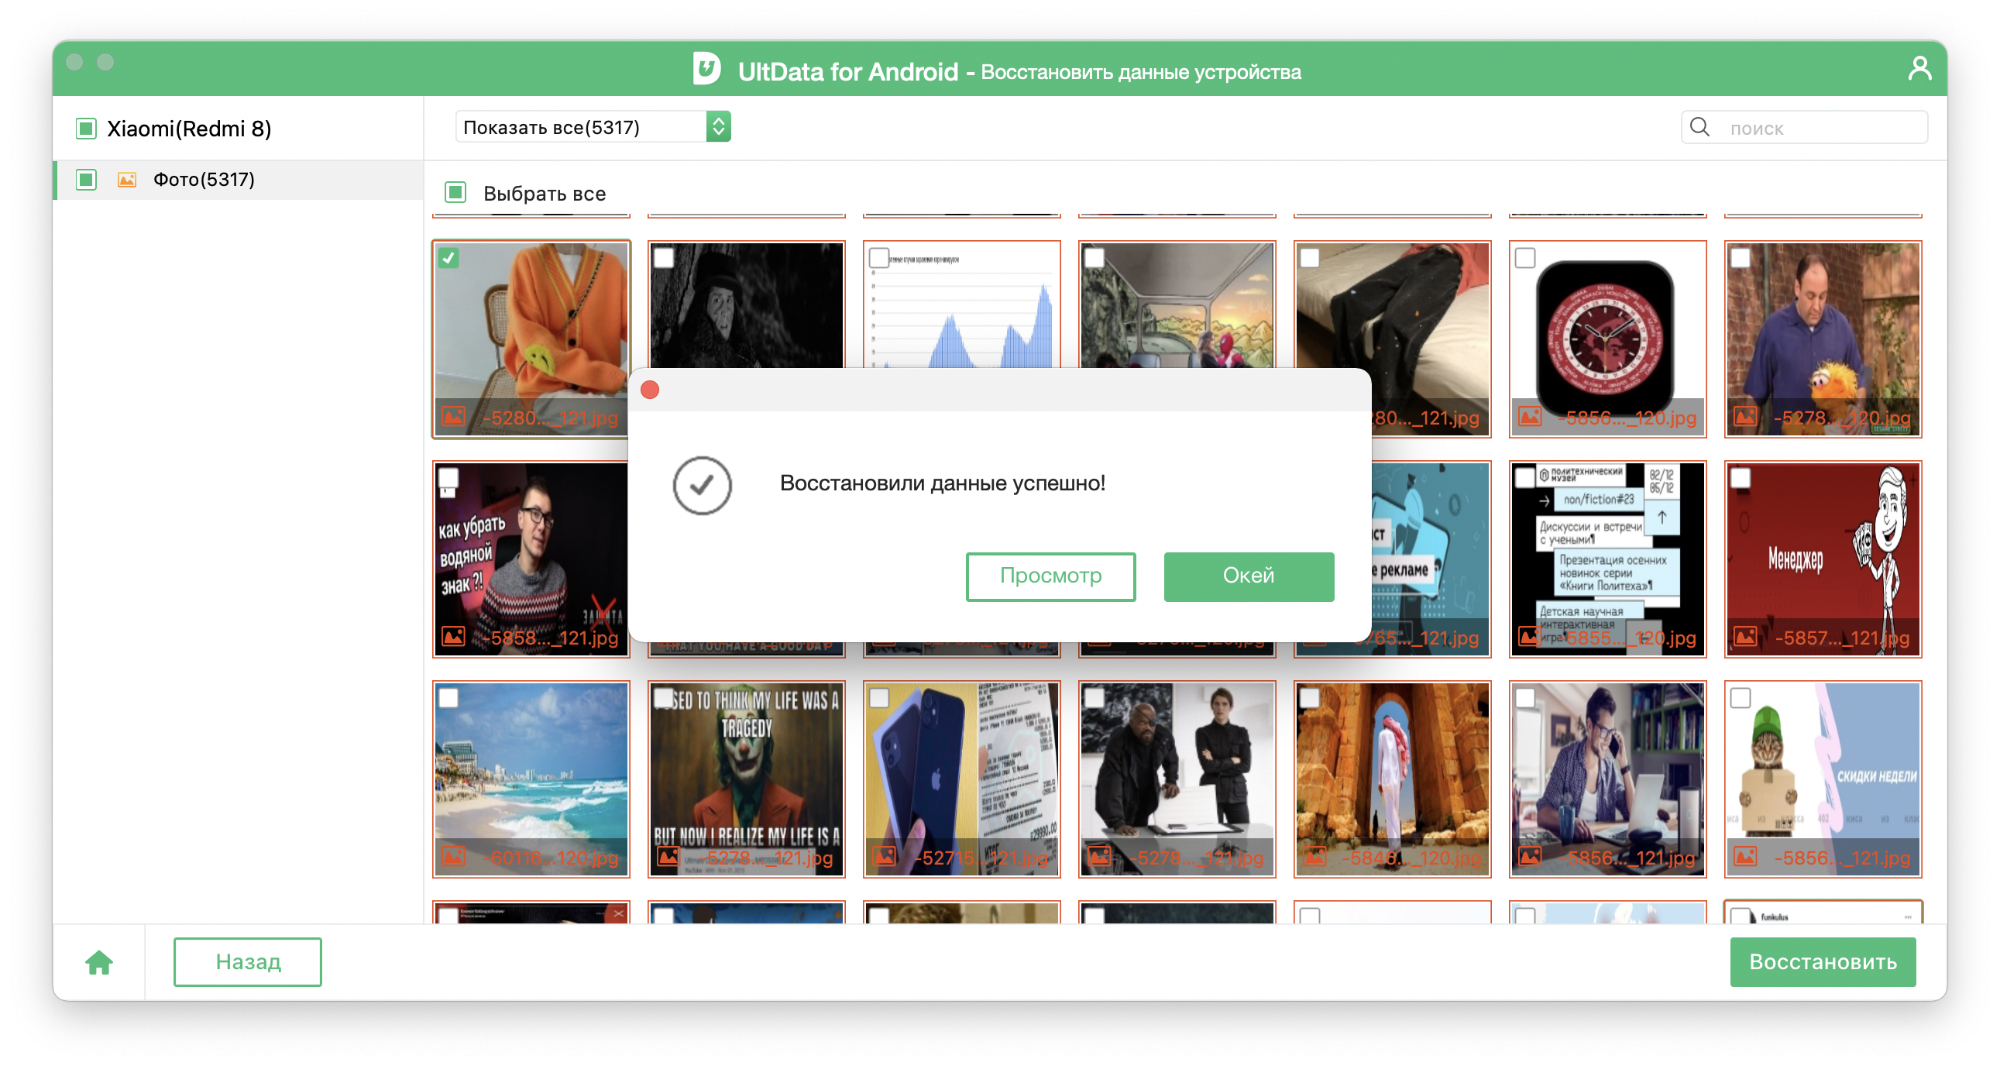Image resolution: width=2000 pixels, height=1066 pixels.
Task: Click the Просмотр button
Action: click(x=1051, y=576)
